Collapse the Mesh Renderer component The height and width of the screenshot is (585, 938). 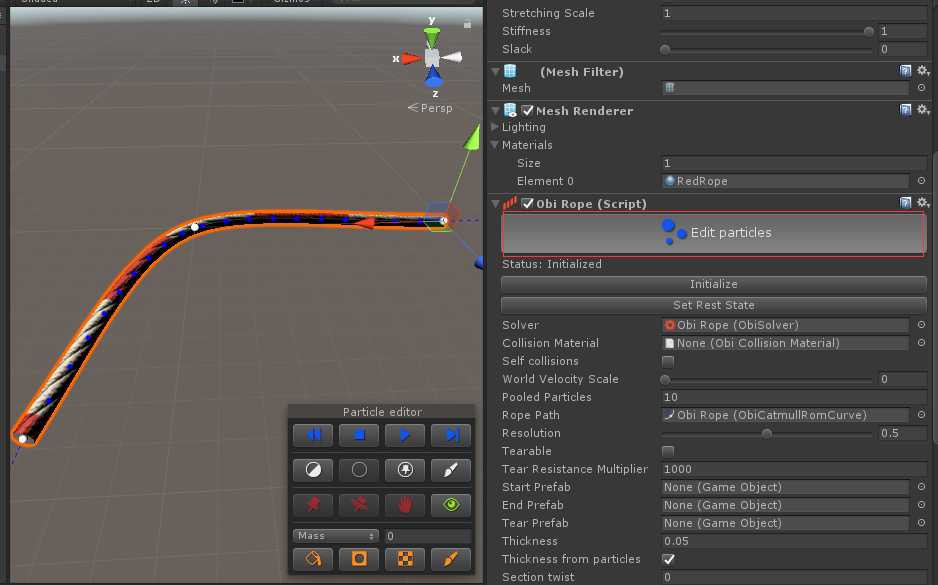pos(495,111)
